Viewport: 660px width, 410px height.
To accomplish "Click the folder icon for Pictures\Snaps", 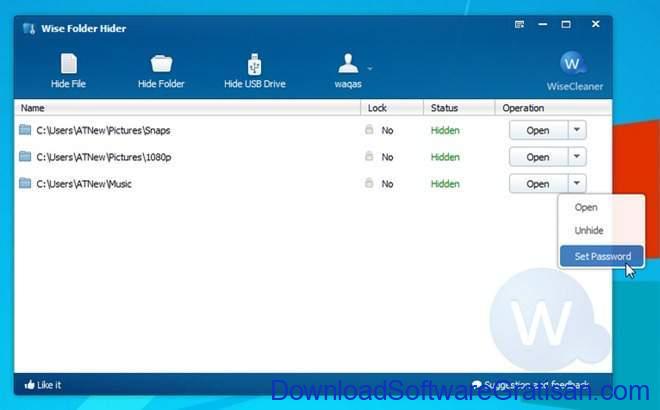I will [25, 130].
